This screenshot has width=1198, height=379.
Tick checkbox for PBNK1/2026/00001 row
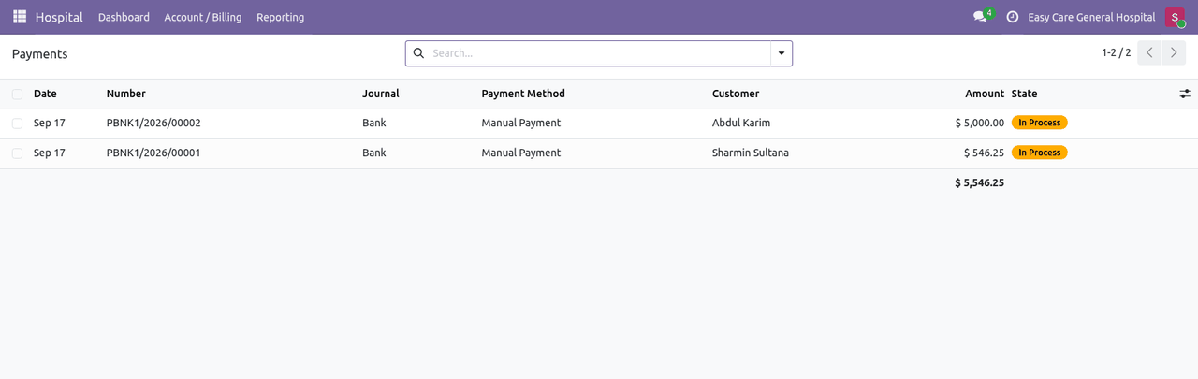(17, 153)
